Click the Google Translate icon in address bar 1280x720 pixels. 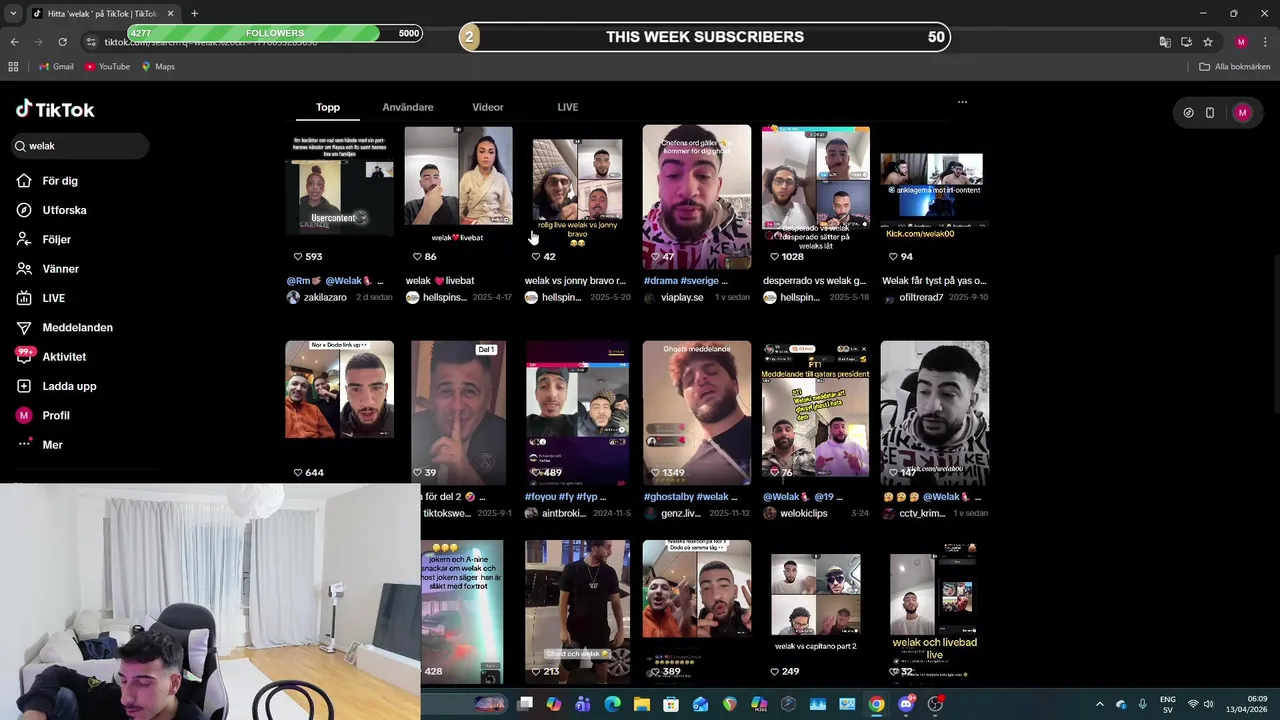[1165, 42]
